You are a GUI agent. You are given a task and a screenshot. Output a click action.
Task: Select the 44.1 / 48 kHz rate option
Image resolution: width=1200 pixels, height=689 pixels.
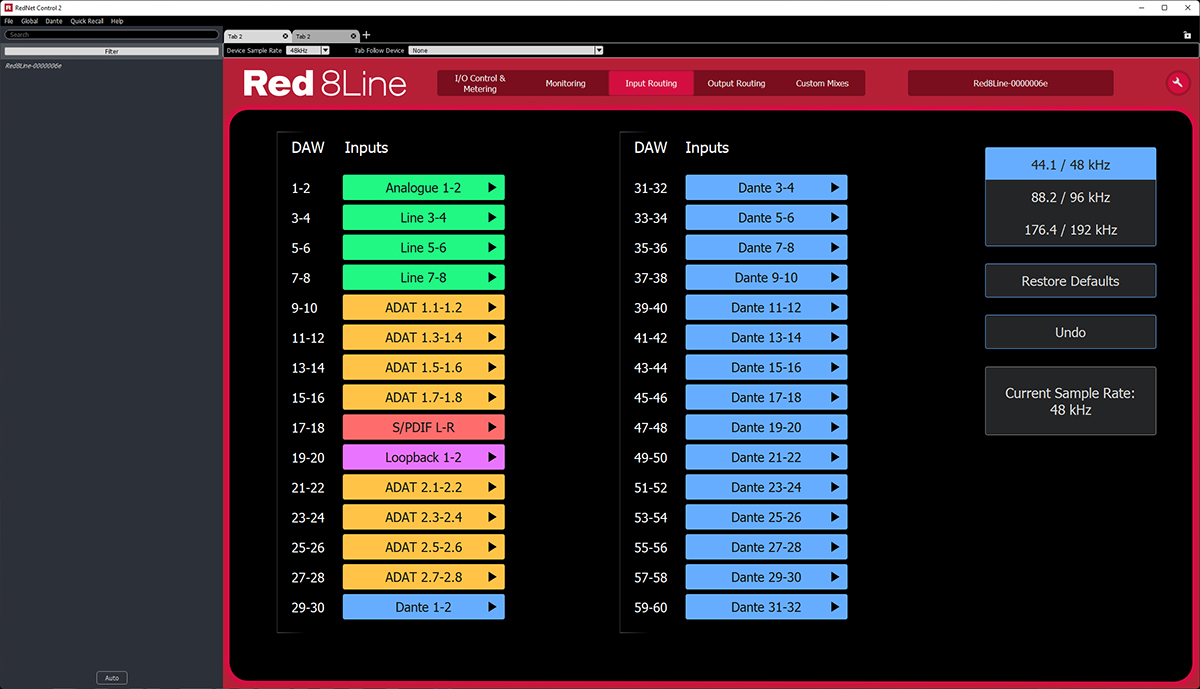point(1070,164)
